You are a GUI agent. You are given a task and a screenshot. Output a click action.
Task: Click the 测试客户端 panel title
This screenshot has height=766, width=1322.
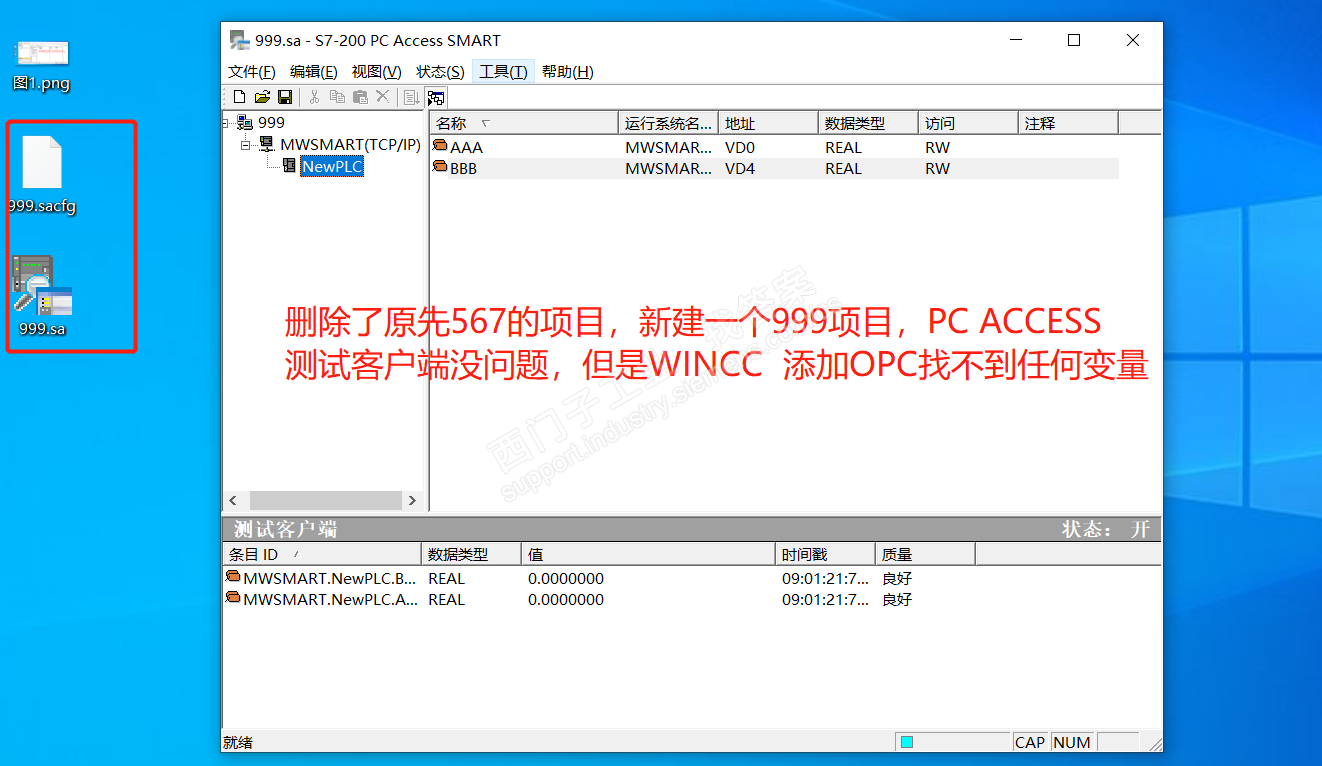pos(285,529)
